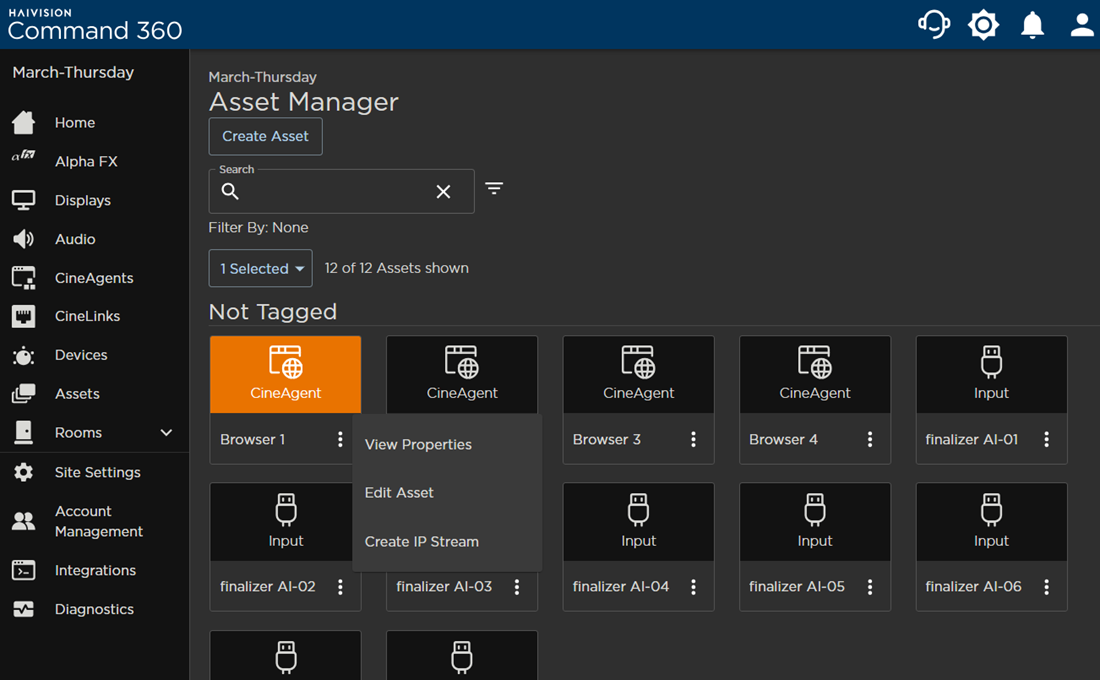Click the 12 of 12 Assets shown text
Screen dimensions: 1100x680
point(396,268)
